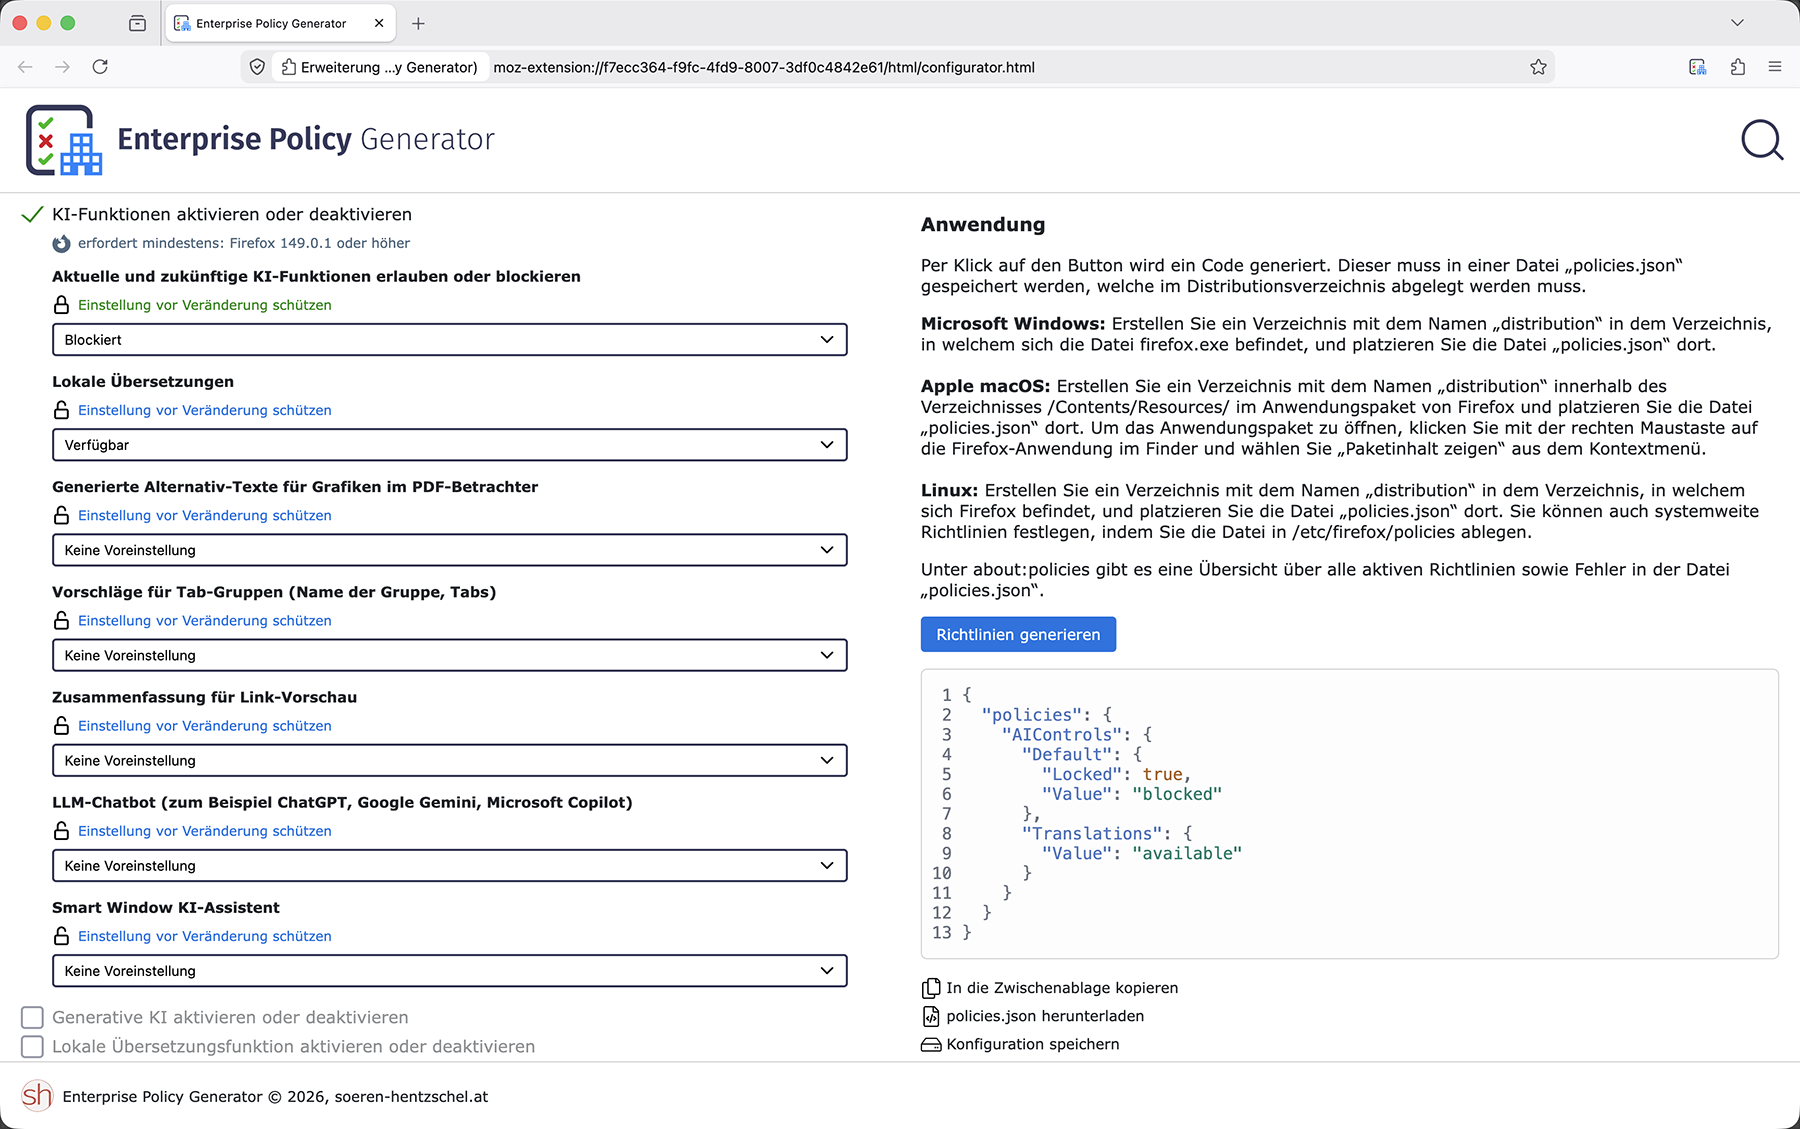Toggle lock for Lokale Übersetzungen setting
This screenshot has width=1800, height=1129.
tap(62, 410)
